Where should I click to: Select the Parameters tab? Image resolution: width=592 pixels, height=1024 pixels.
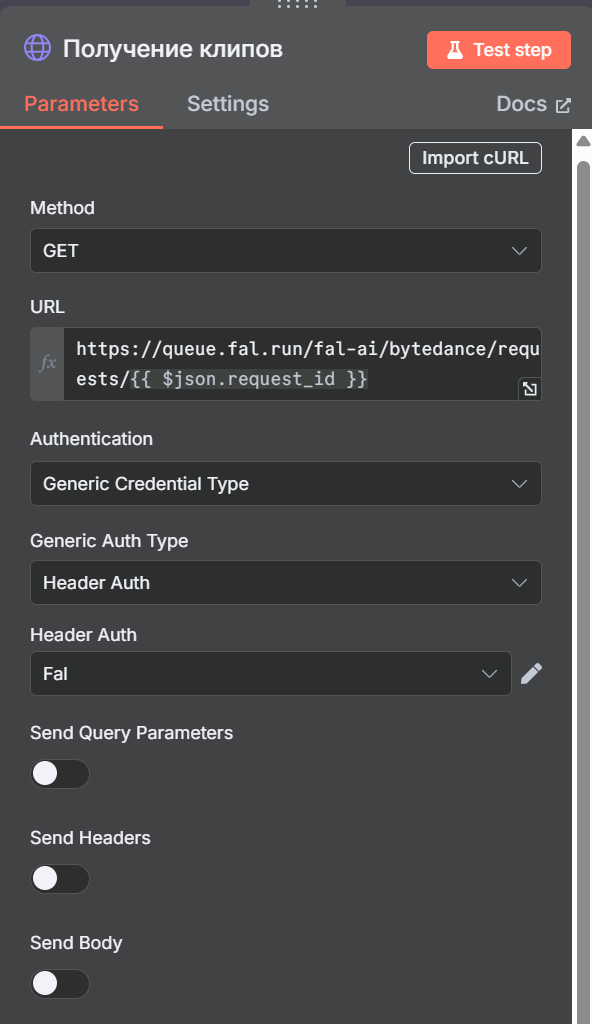82,104
